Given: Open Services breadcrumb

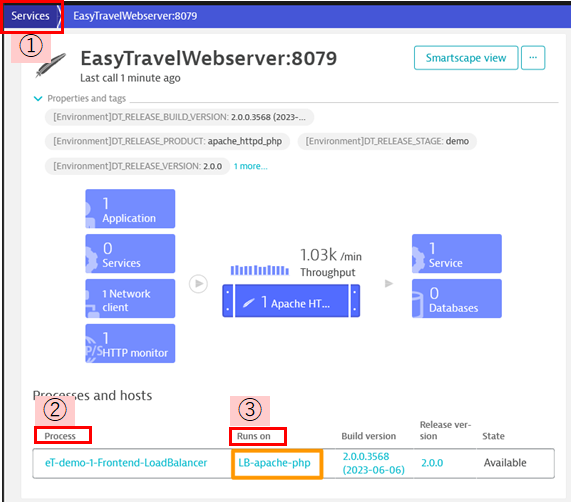Looking at the screenshot, I should [30, 16].
